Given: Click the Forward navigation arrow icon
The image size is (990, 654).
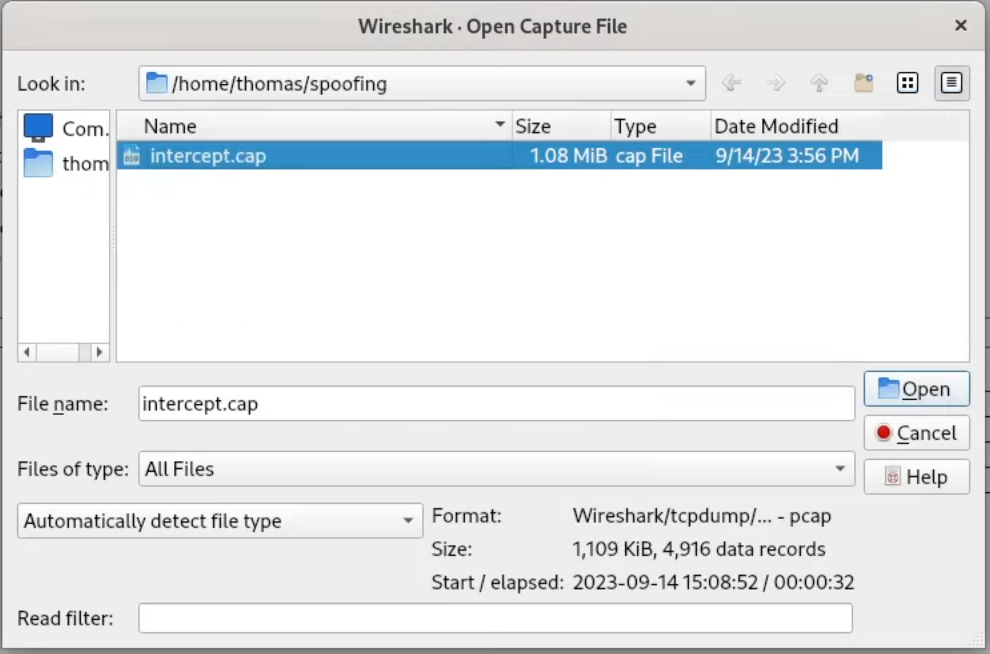Looking at the screenshot, I should tap(775, 84).
